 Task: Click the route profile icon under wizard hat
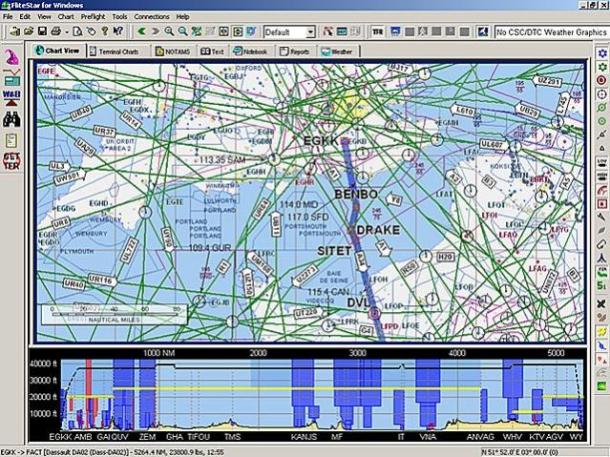(12, 77)
